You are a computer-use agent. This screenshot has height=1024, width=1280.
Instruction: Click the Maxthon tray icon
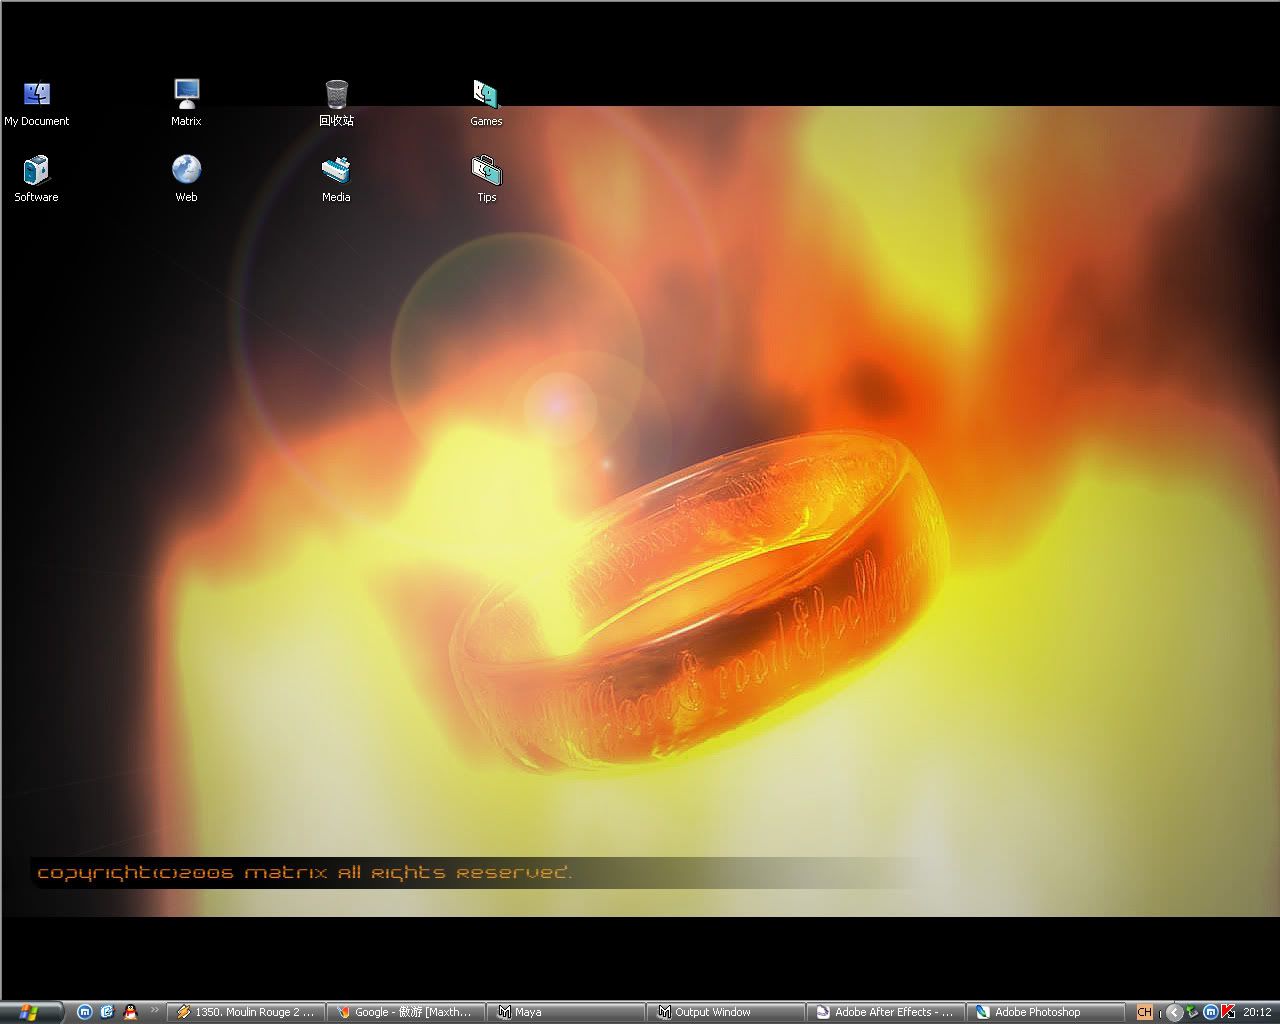point(1210,1012)
